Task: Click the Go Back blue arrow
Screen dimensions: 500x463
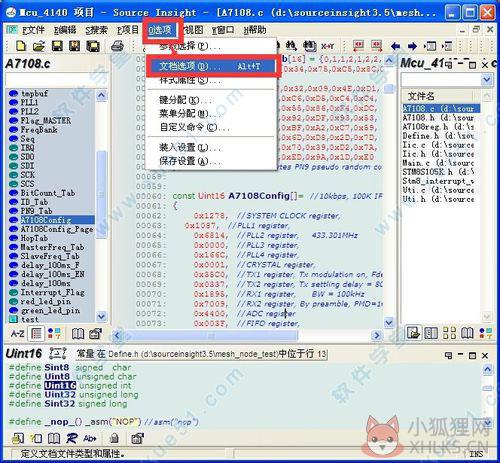Action: [396, 46]
